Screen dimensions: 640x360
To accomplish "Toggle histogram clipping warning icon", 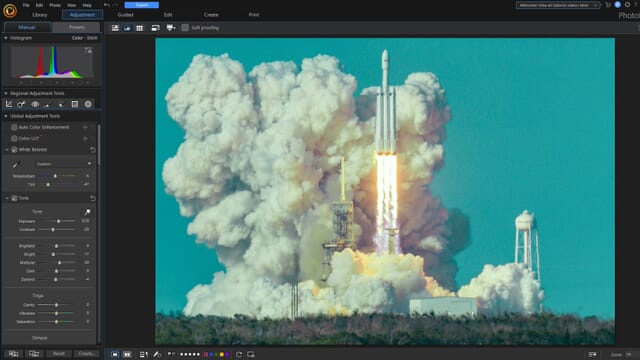I will click(x=88, y=51).
